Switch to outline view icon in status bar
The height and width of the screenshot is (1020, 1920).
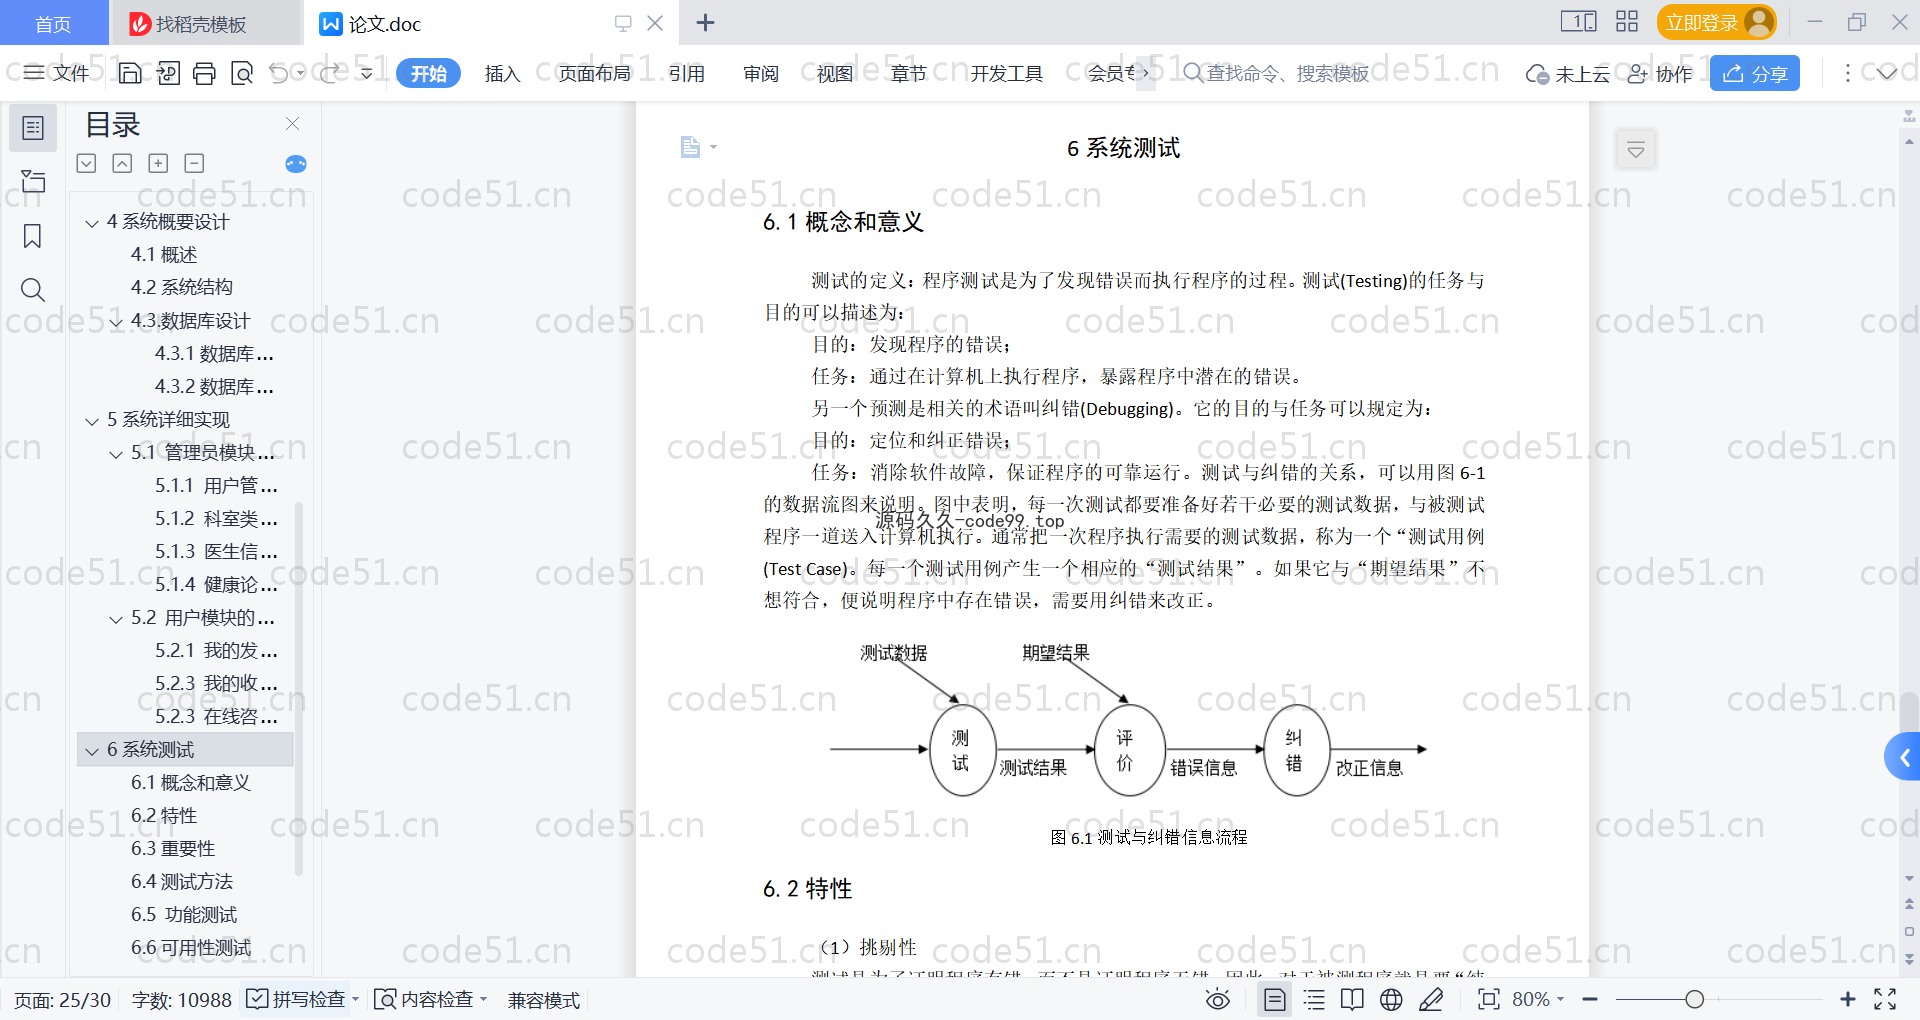[x=1314, y=999]
